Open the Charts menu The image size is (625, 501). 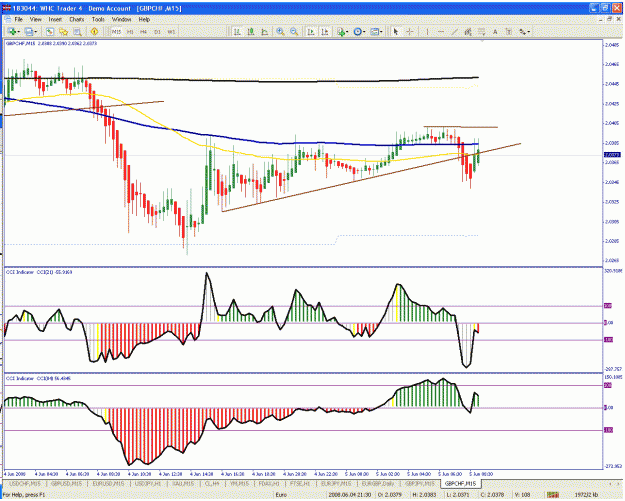tap(77, 19)
